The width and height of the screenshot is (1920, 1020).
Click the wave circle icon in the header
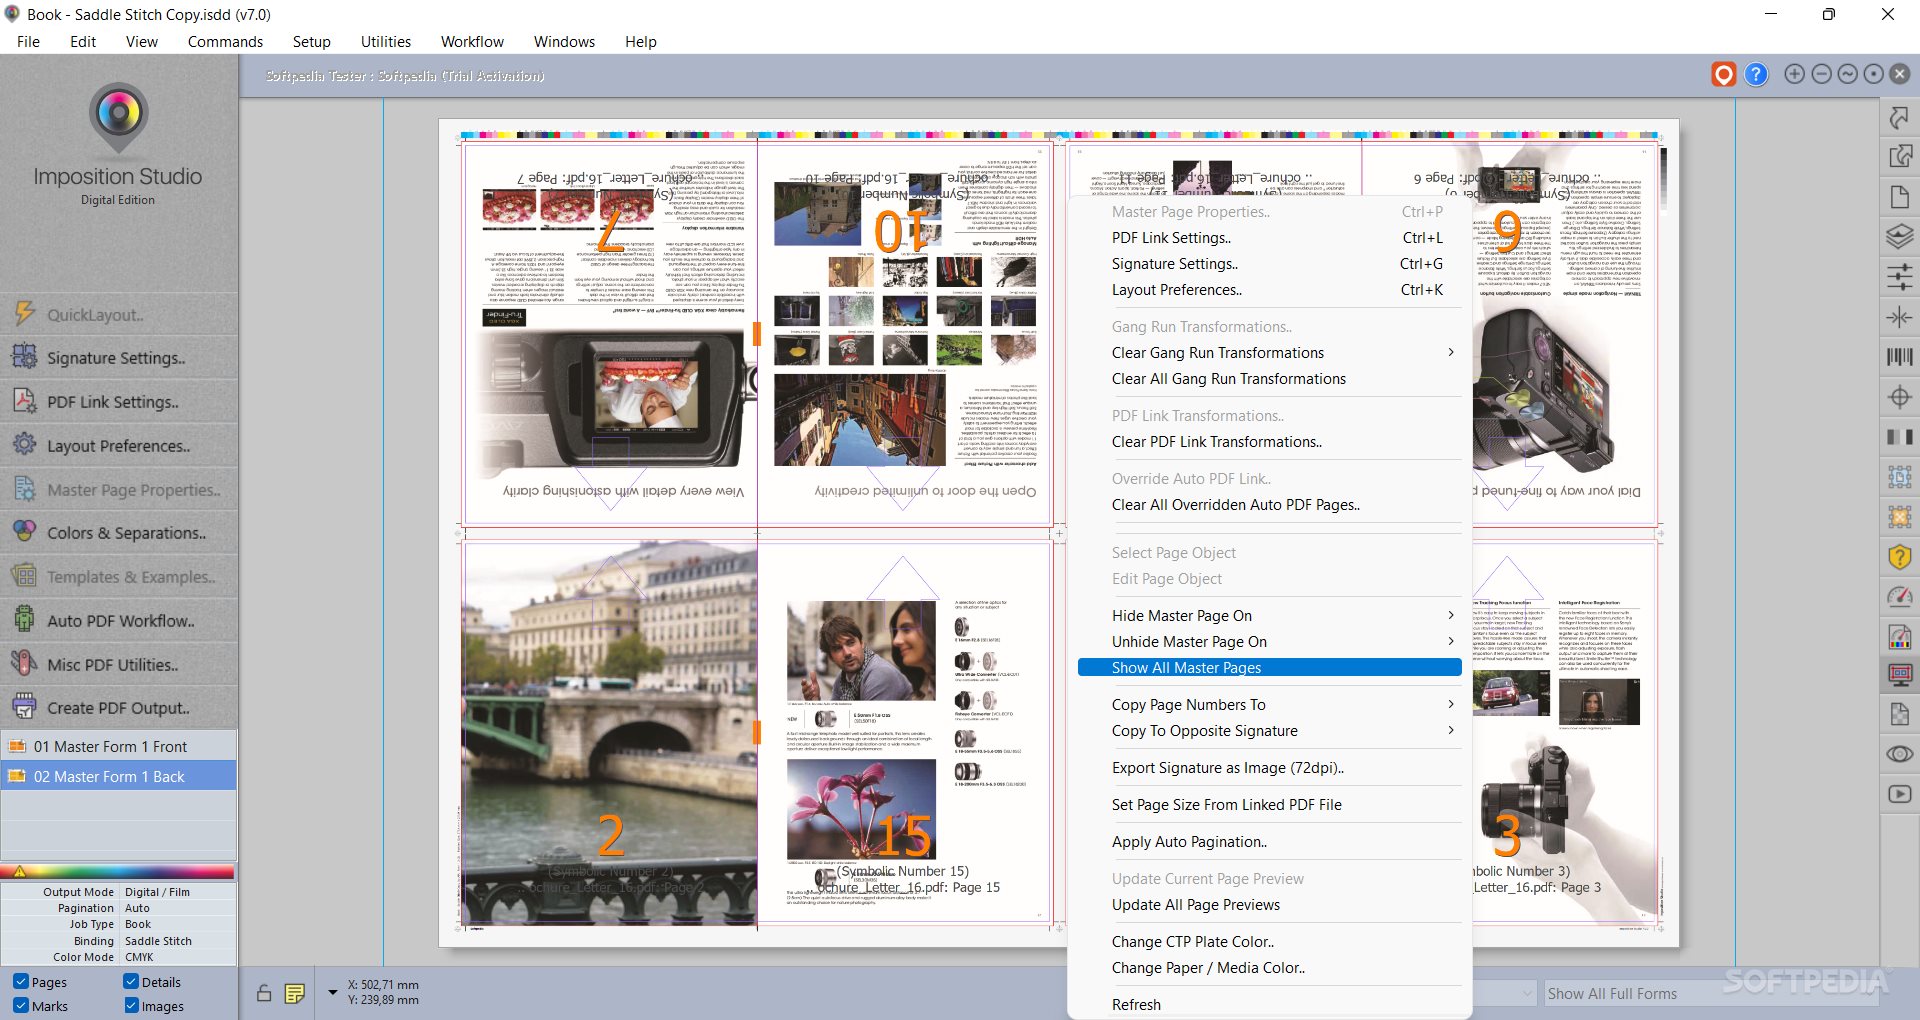click(1847, 74)
